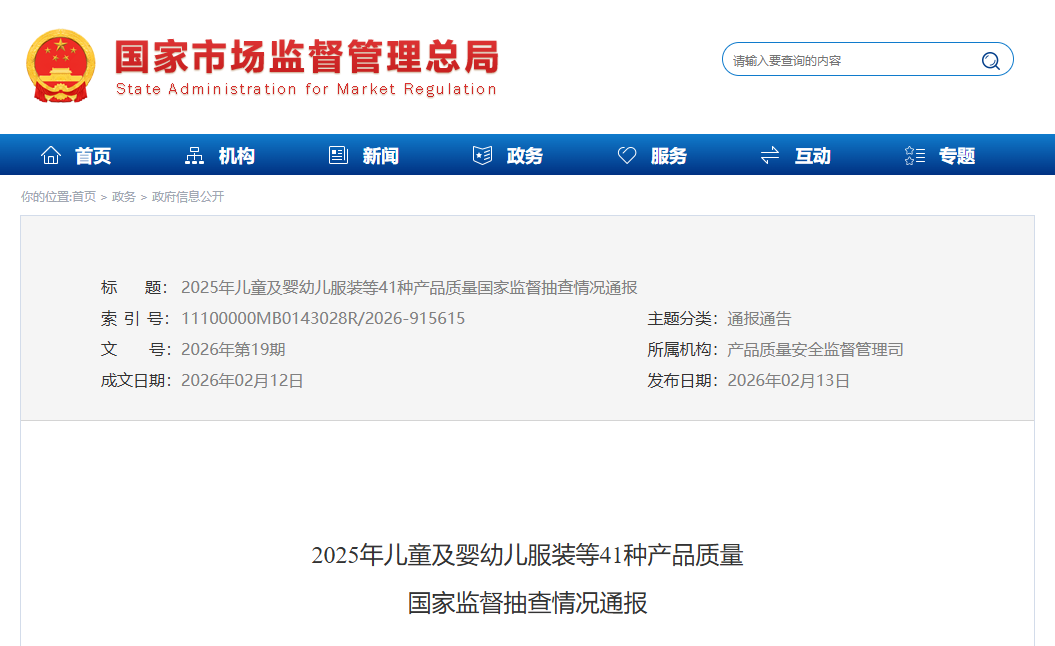Click the 政务 book icon in the navbar
The height and width of the screenshot is (646, 1055).
pos(481,155)
